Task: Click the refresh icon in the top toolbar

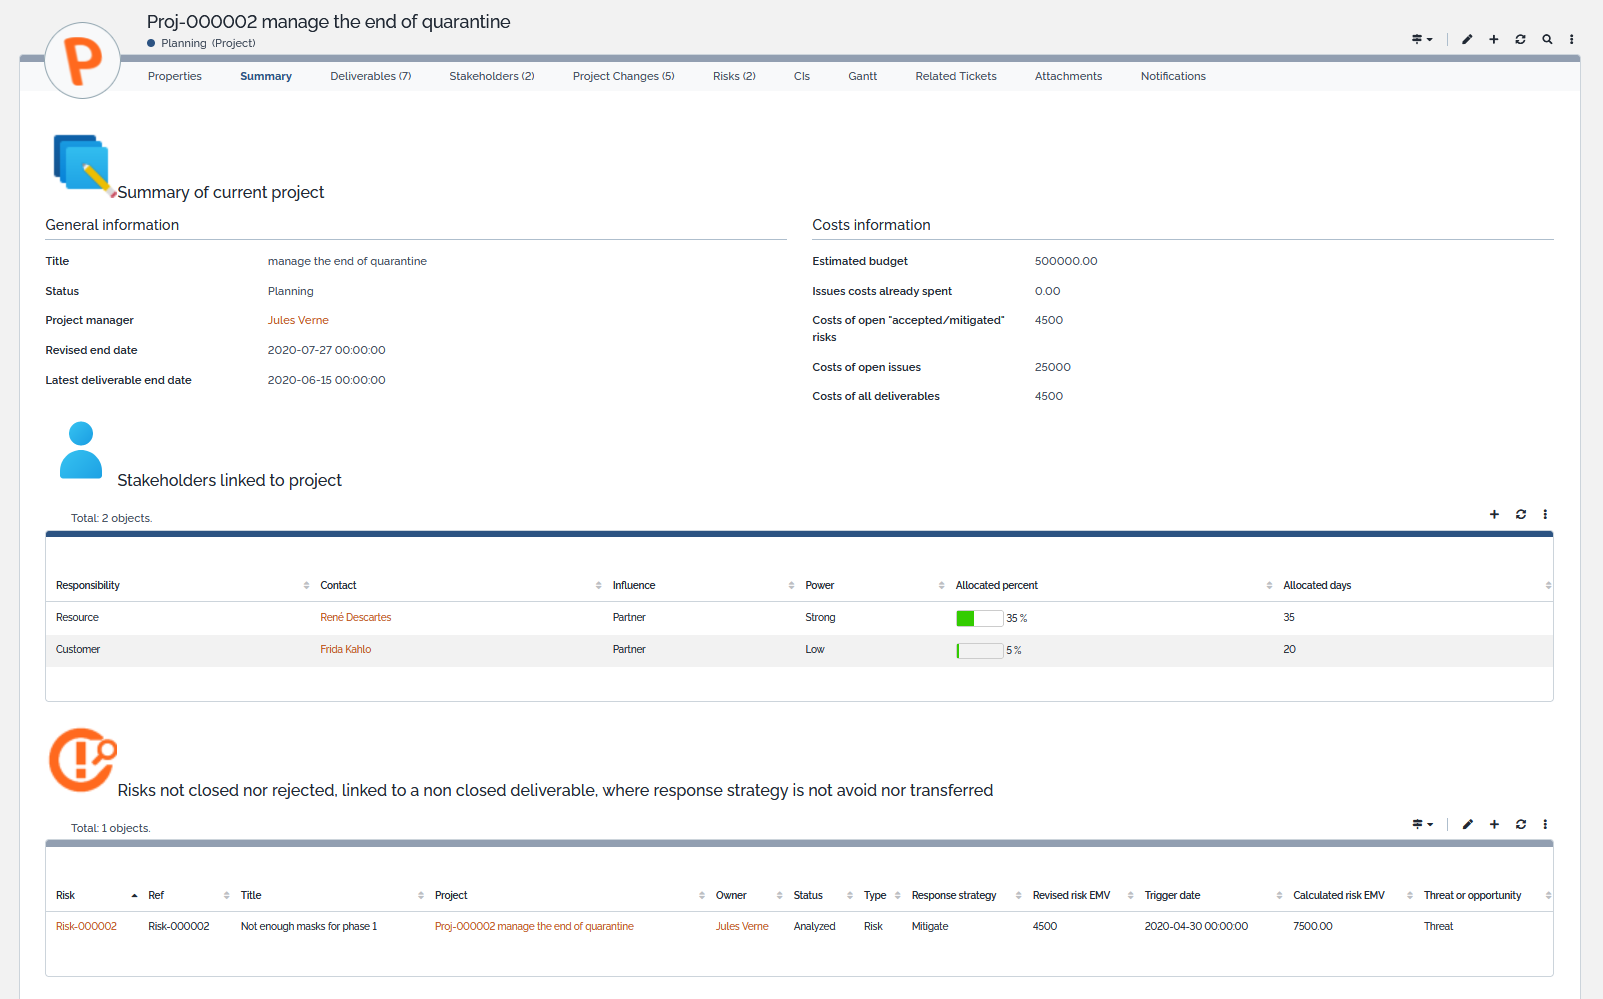Action: coord(1520,39)
